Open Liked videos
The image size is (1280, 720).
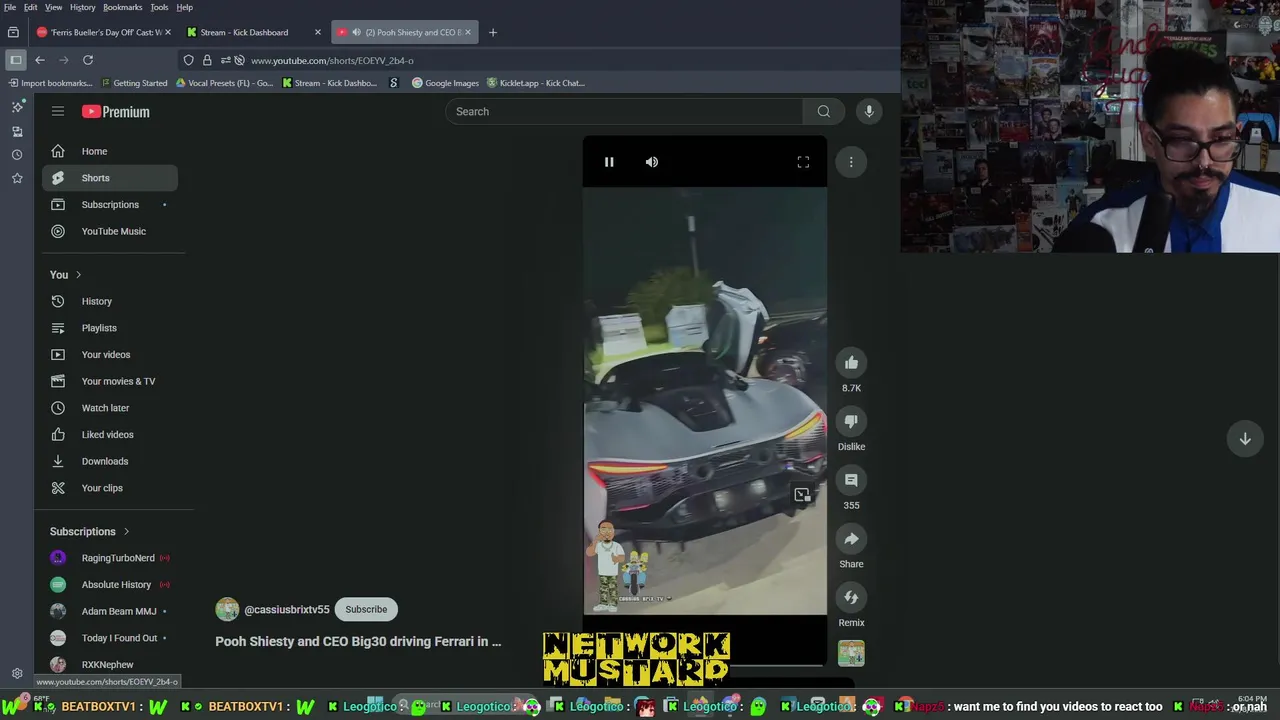[x=110, y=435]
